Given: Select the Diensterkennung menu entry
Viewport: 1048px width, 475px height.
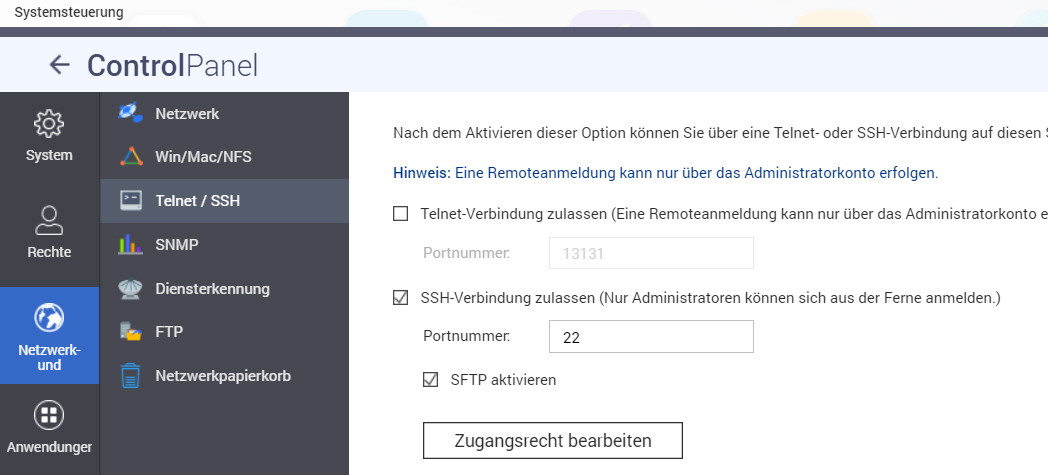Looking at the screenshot, I should point(212,289).
